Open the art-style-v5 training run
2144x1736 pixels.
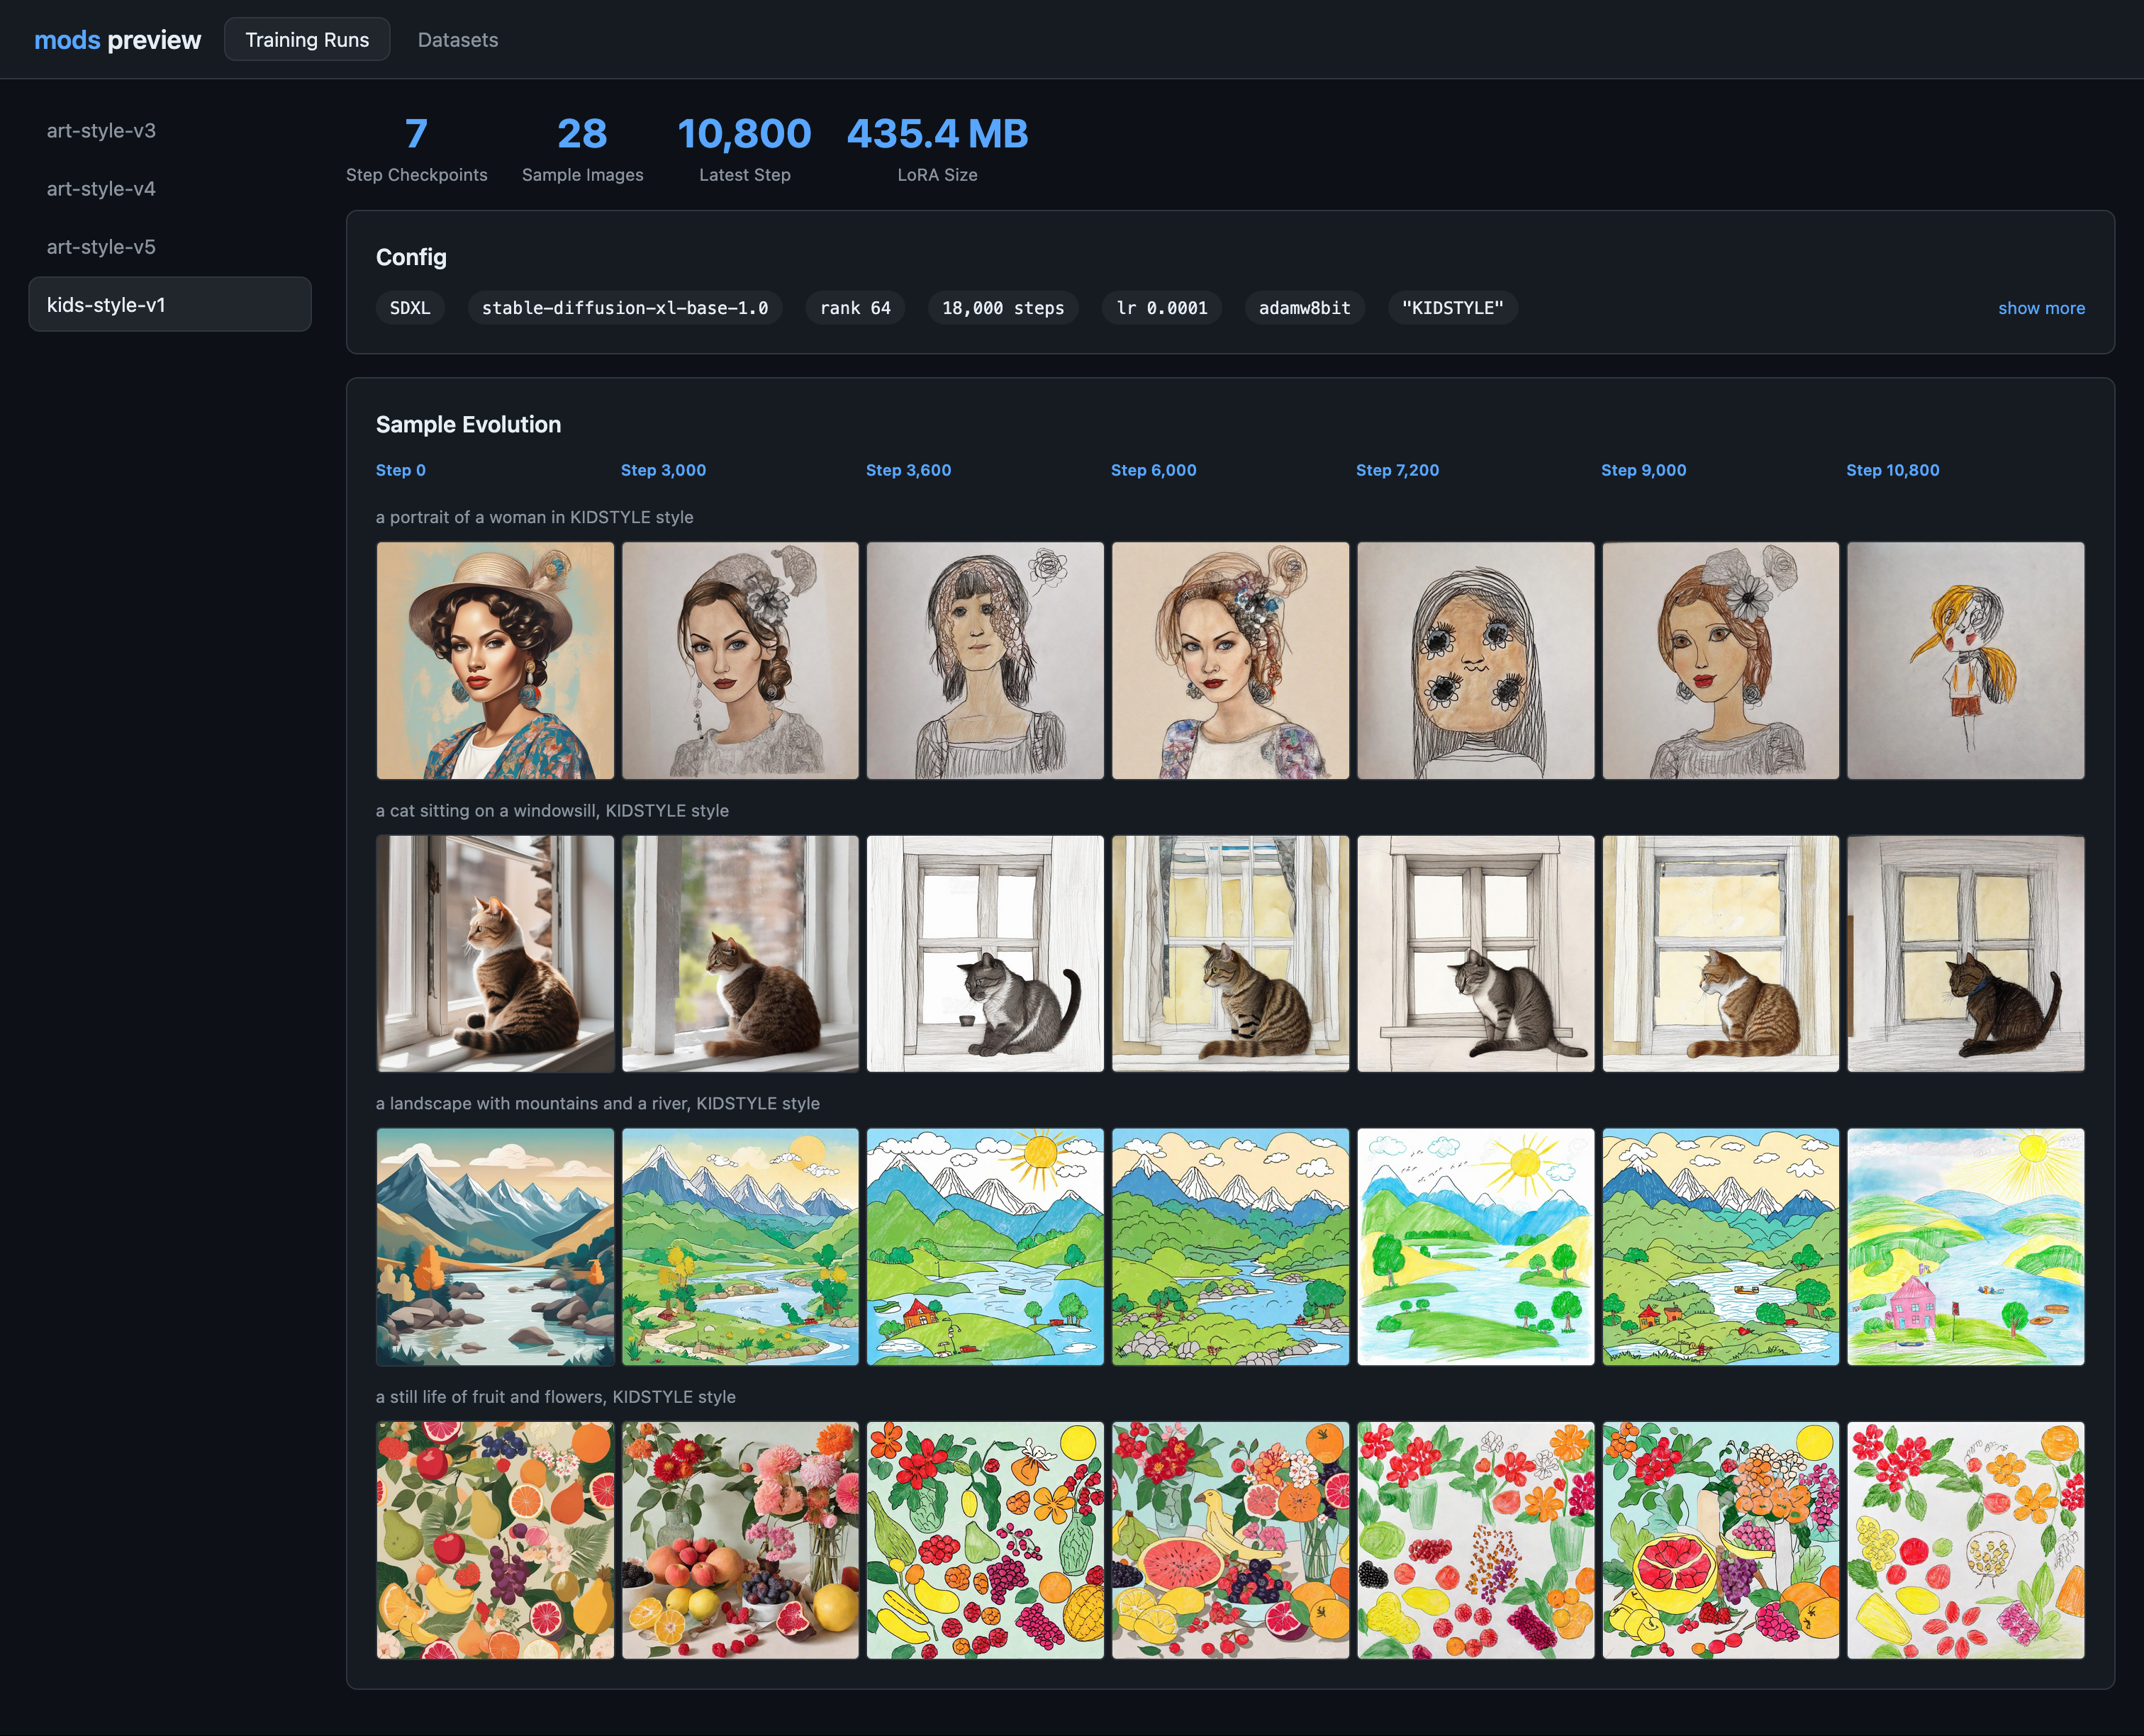(101, 247)
